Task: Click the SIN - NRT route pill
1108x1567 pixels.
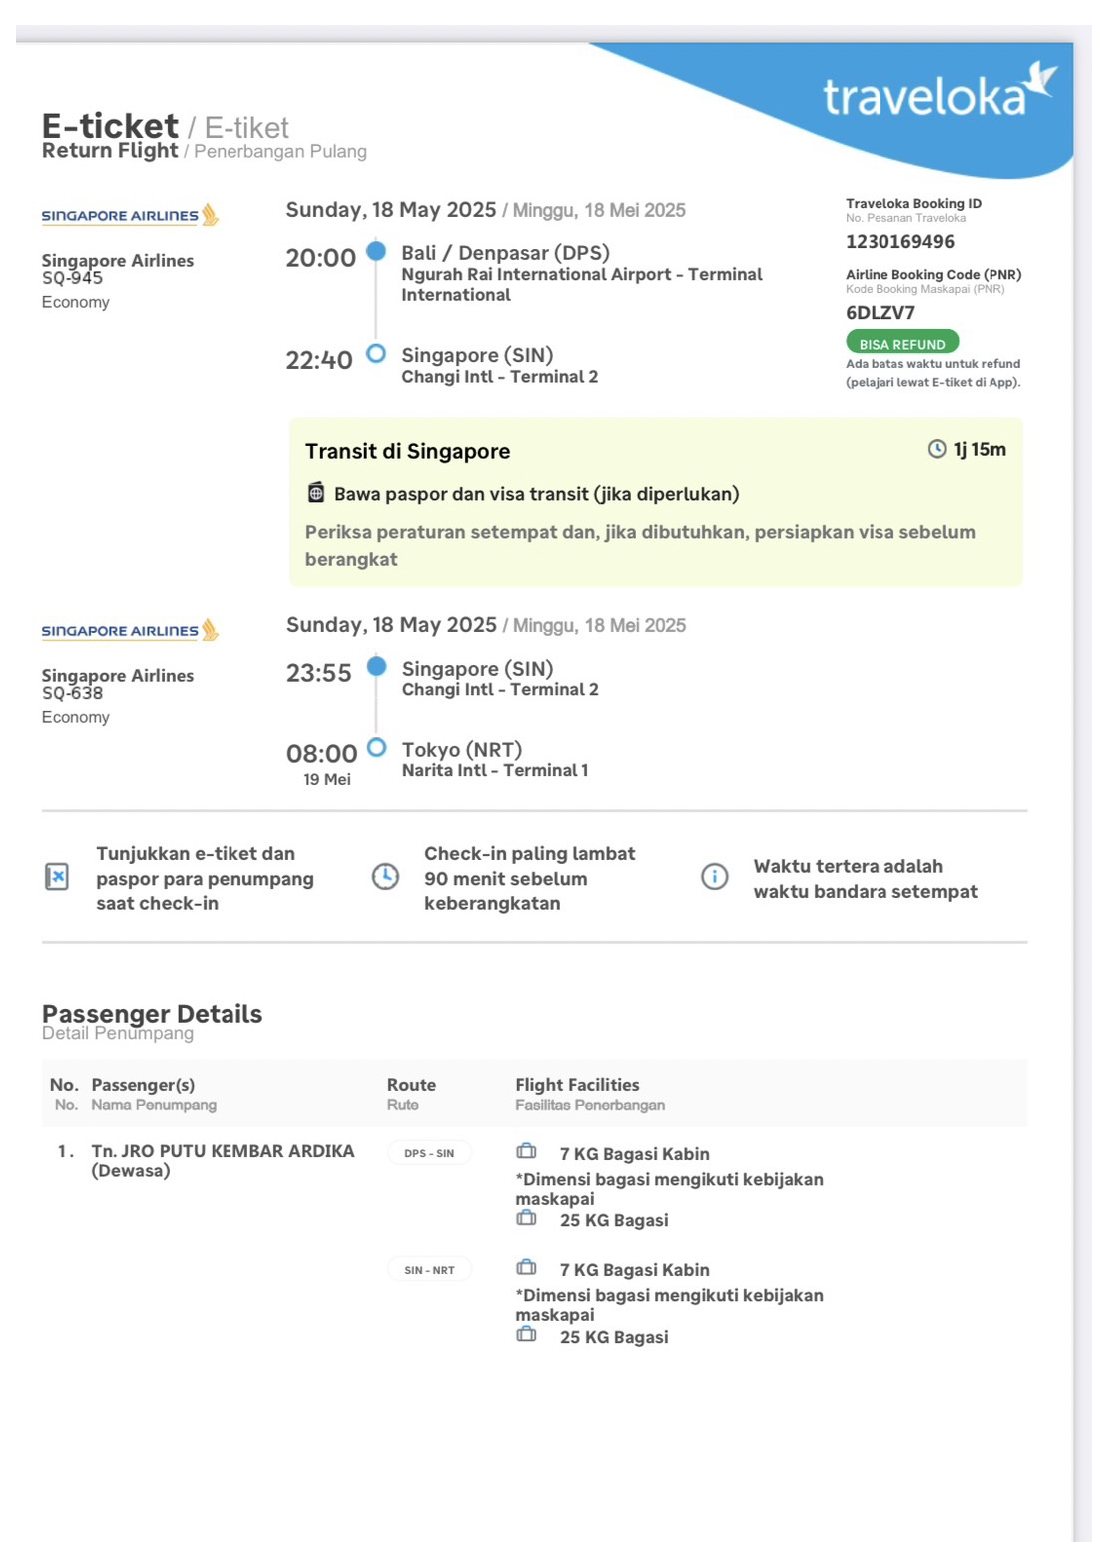Action: click(x=429, y=1270)
